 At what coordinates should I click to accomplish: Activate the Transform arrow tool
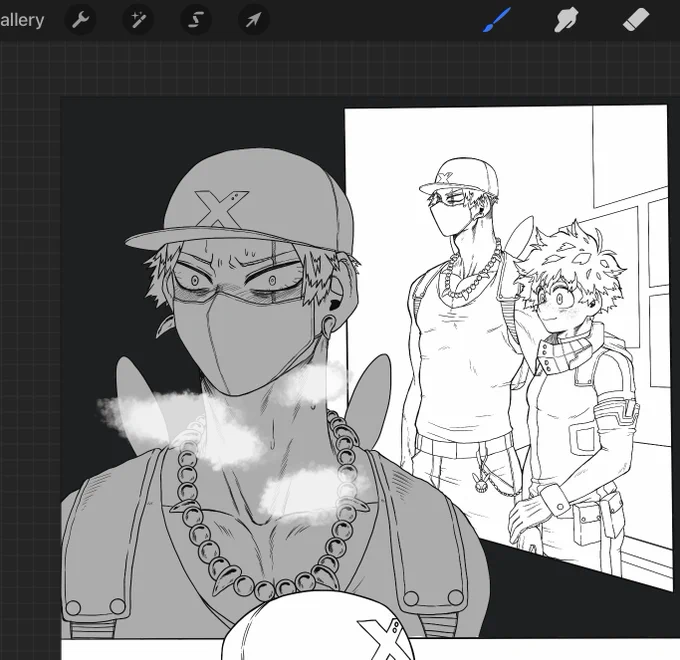(x=254, y=20)
